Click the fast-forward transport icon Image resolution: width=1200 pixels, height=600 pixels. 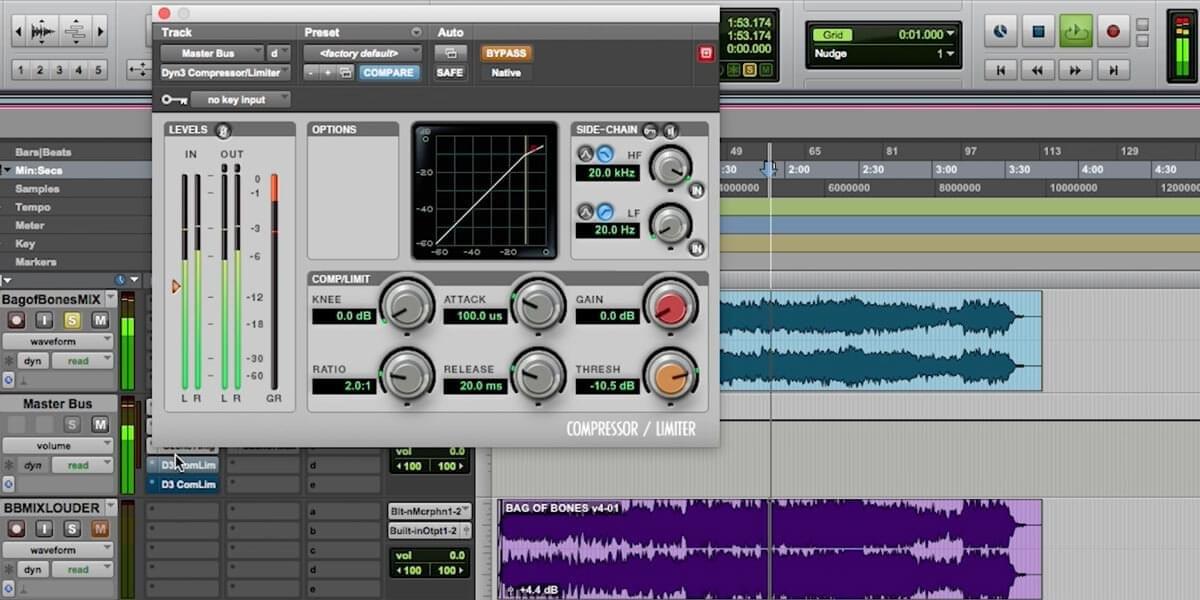pos(1077,70)
